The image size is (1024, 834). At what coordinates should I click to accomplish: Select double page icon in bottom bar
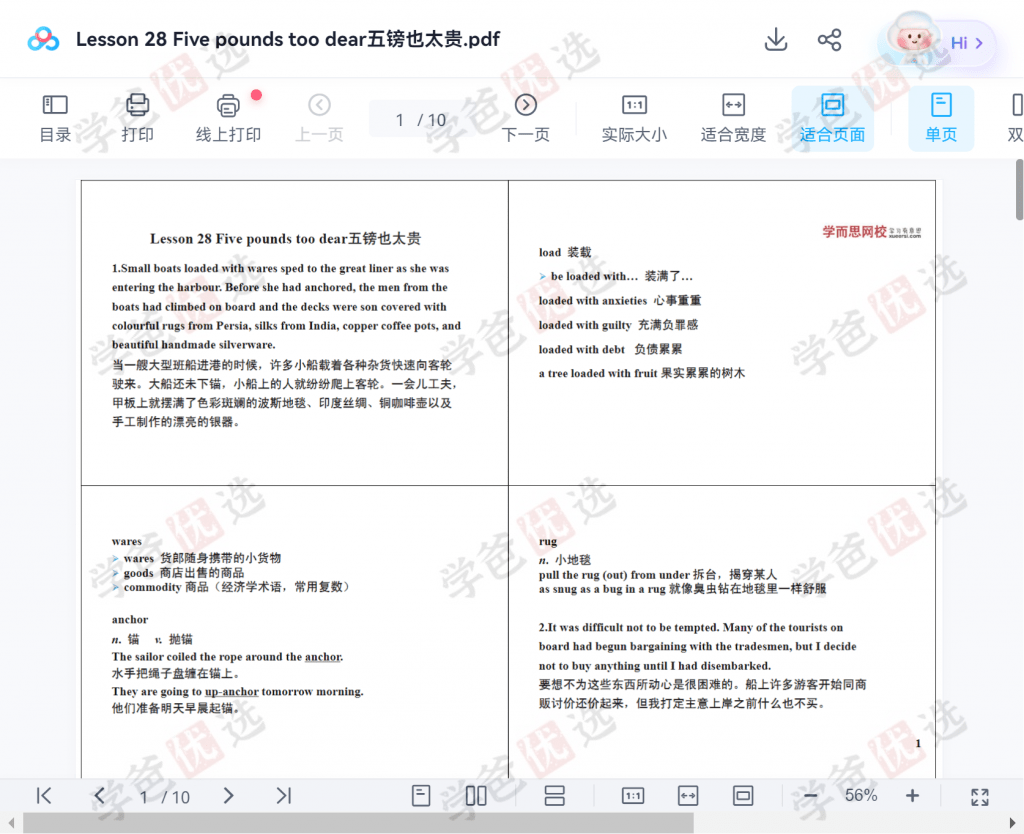coord(476,795)
